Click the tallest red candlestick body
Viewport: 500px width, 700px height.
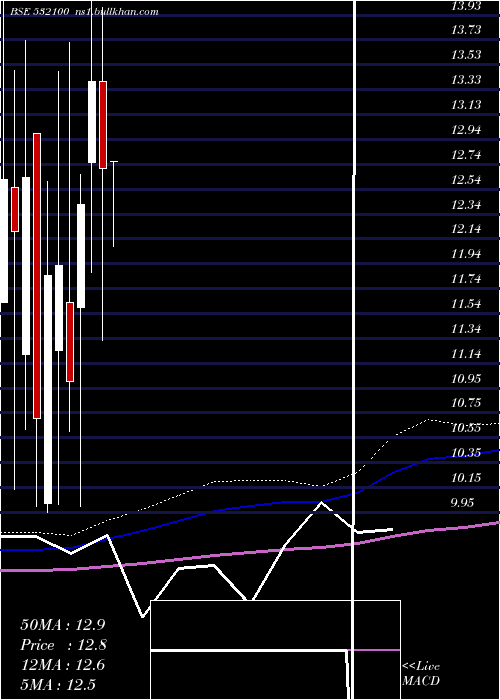click(37, 276)
